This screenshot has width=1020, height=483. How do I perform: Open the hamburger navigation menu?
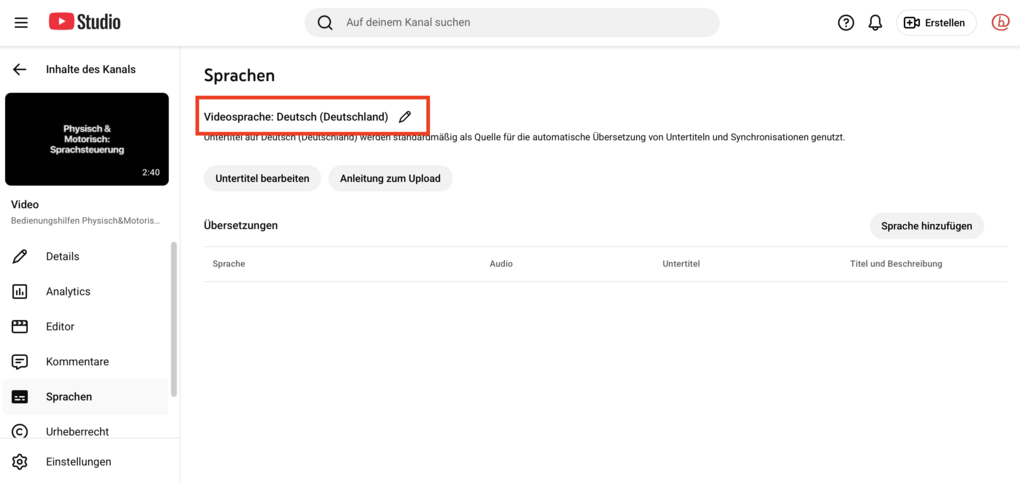[21, 22]
